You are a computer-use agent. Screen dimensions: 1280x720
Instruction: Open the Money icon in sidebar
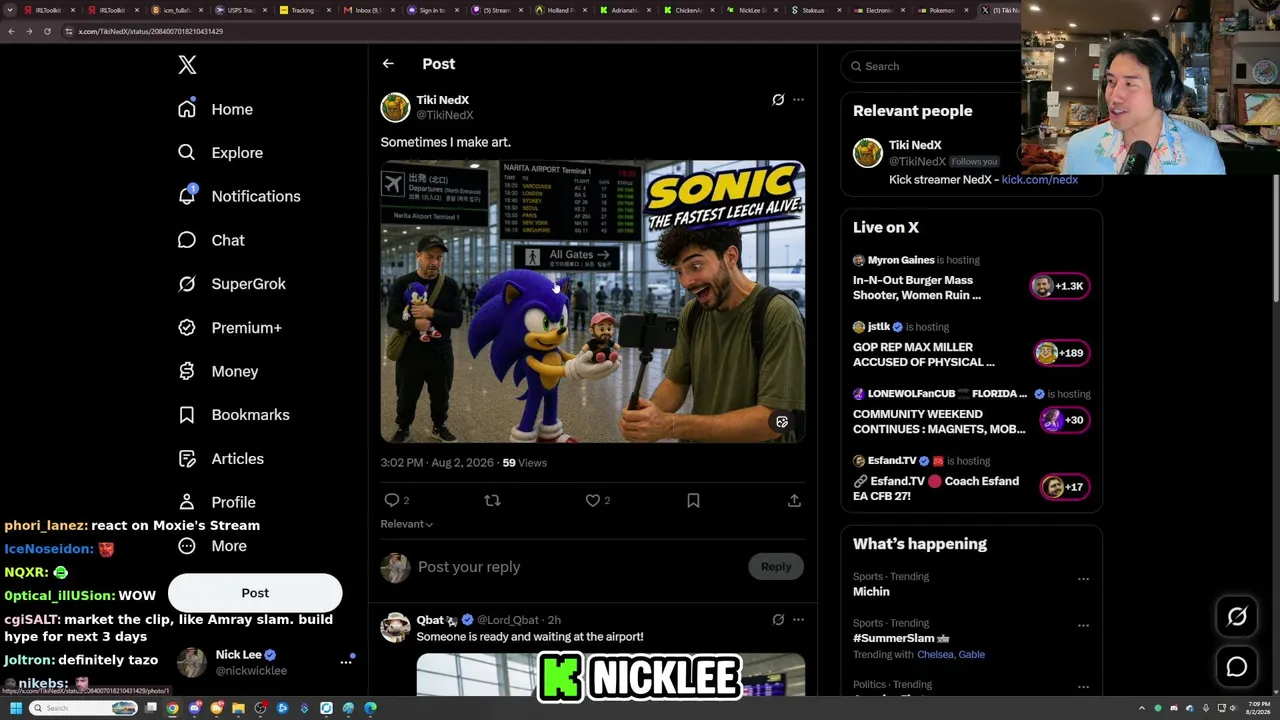pyautogui.click(x=187, y=371)
